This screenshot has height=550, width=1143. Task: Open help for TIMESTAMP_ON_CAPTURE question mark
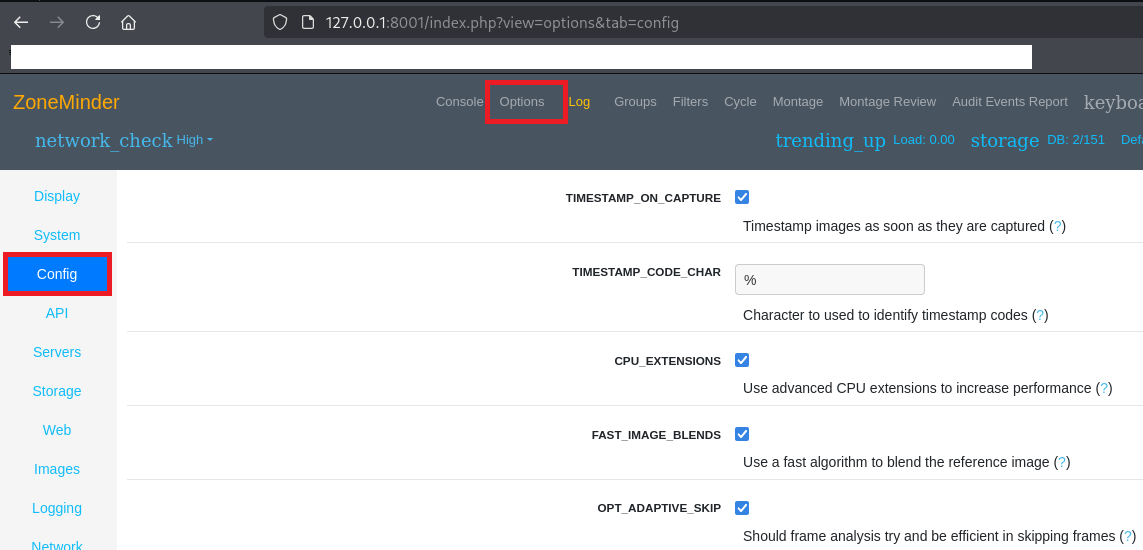(1058, 227)
